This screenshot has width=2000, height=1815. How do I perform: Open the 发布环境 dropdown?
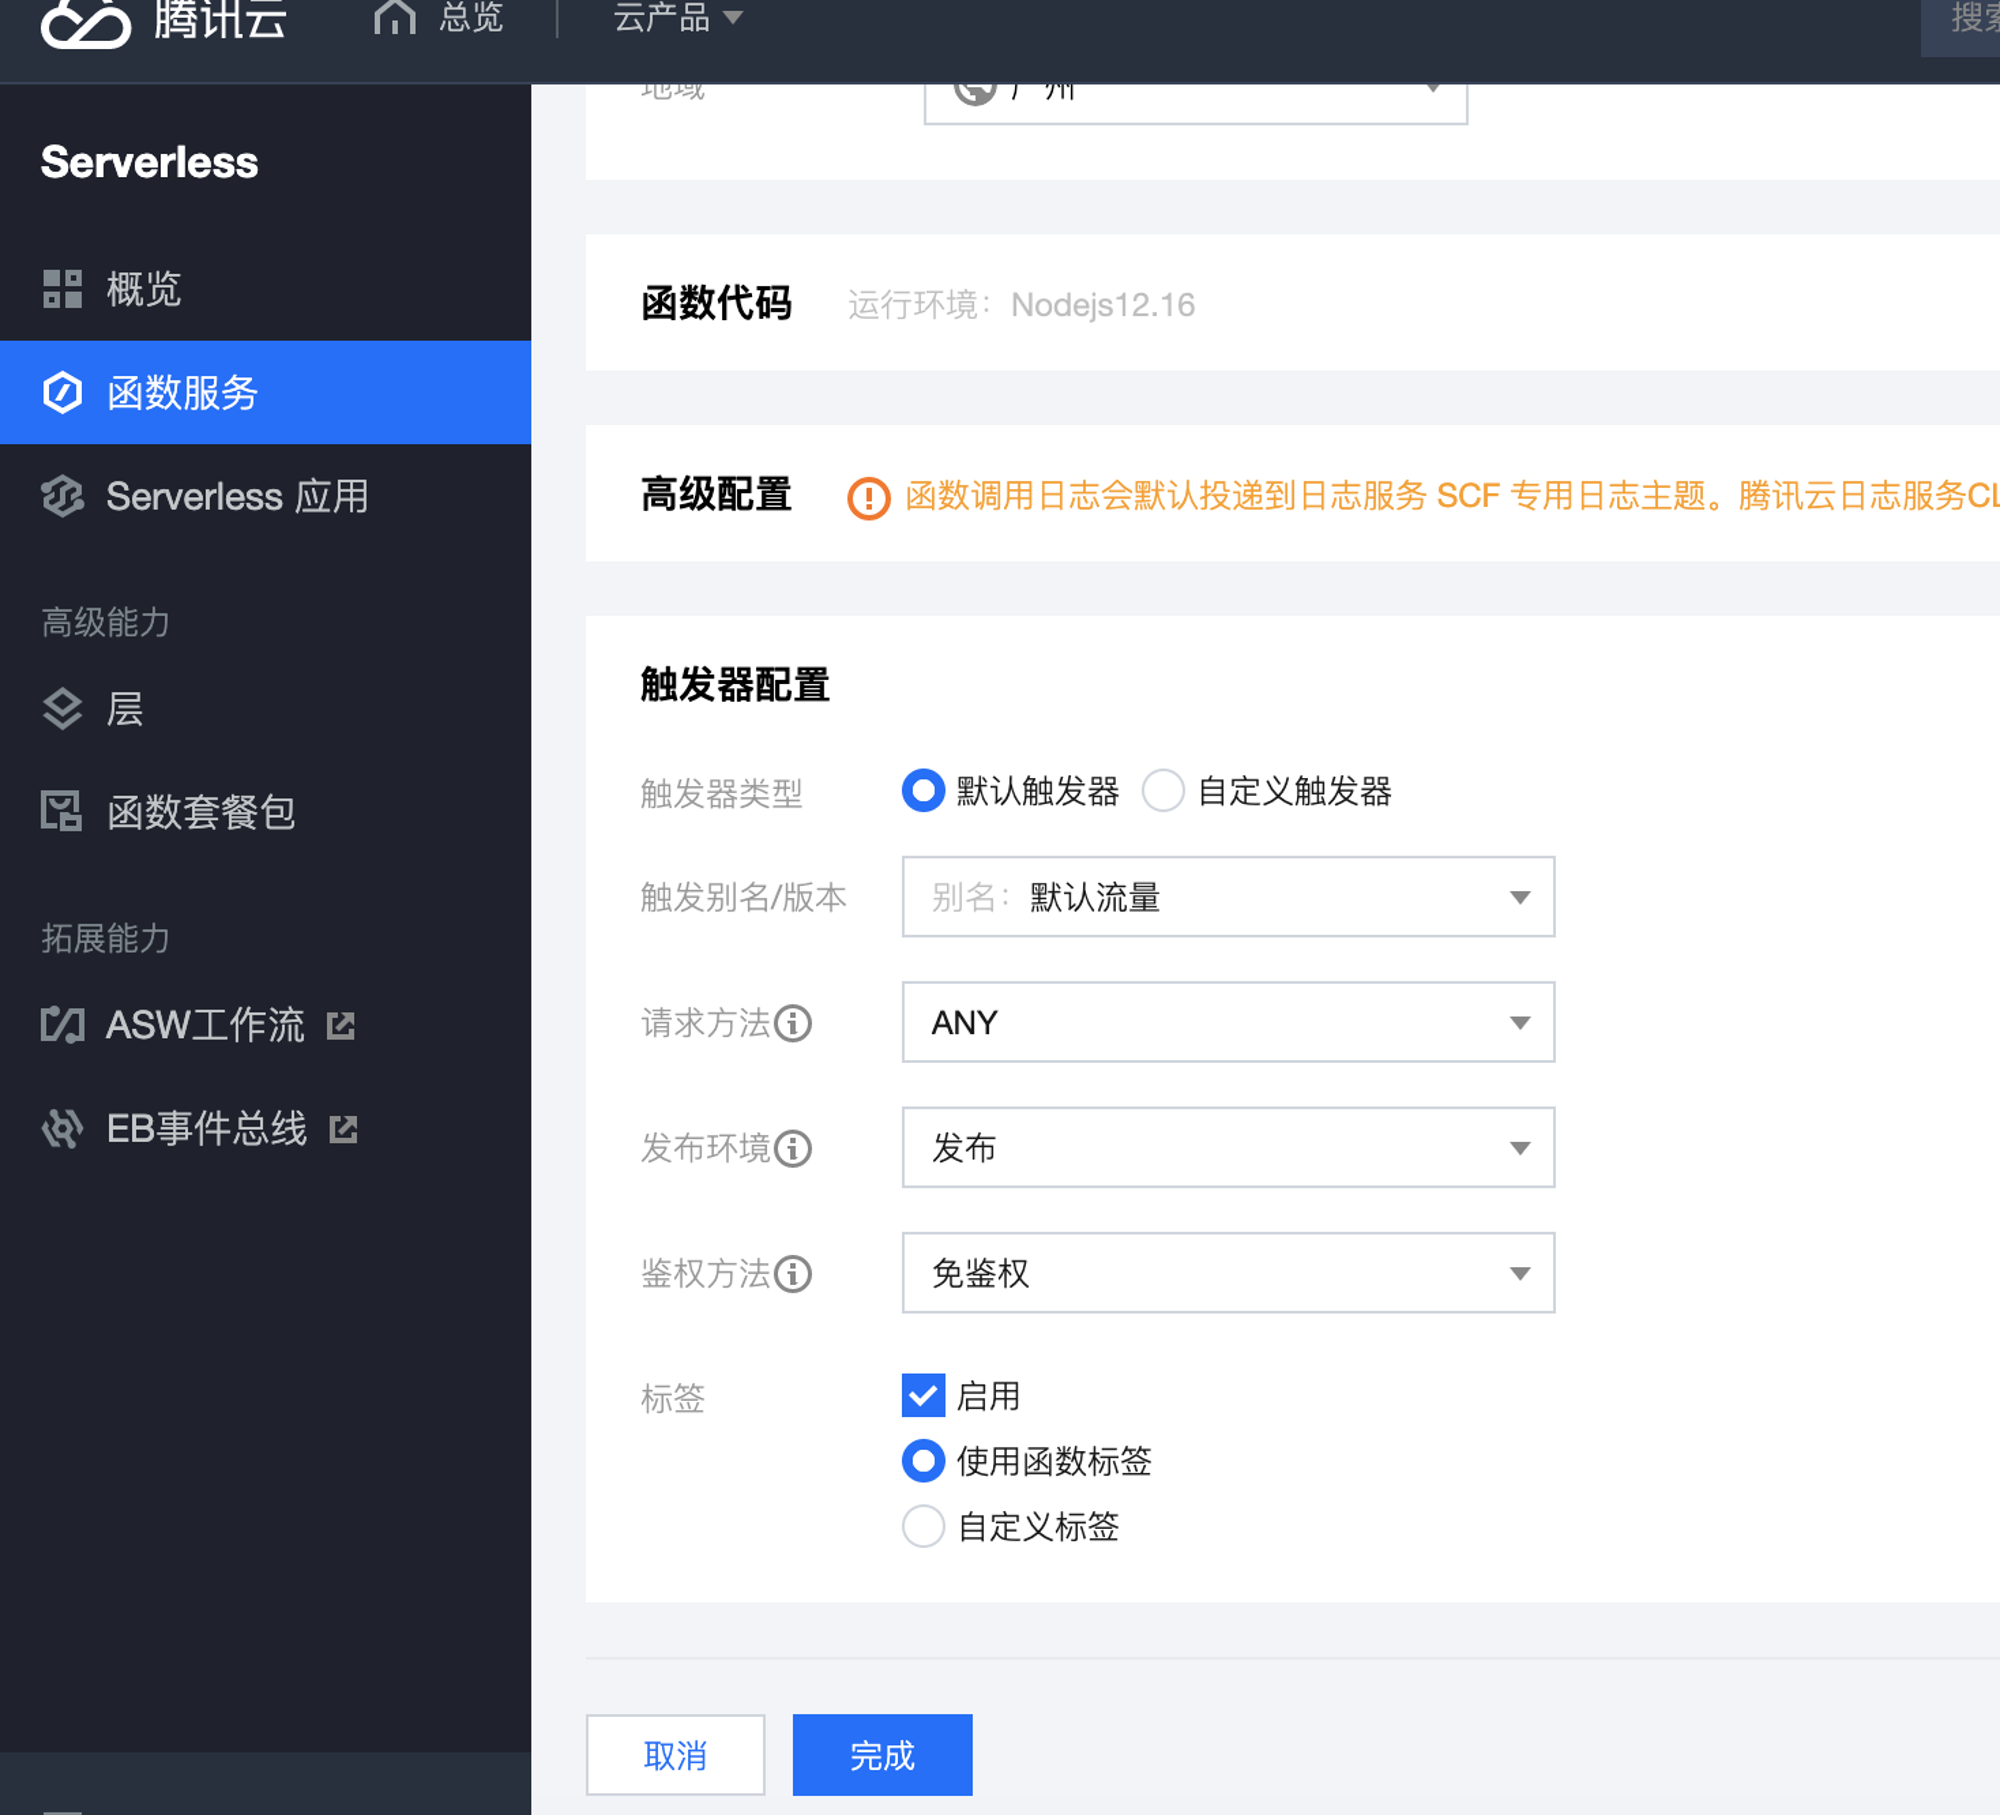pyautogui.click(x=1228, y=1147)
